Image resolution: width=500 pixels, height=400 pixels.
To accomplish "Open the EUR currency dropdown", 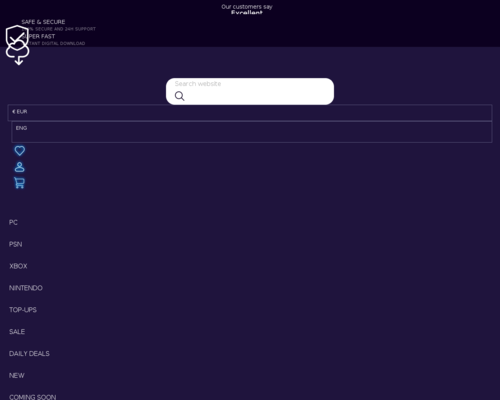I will pos(250,112).
